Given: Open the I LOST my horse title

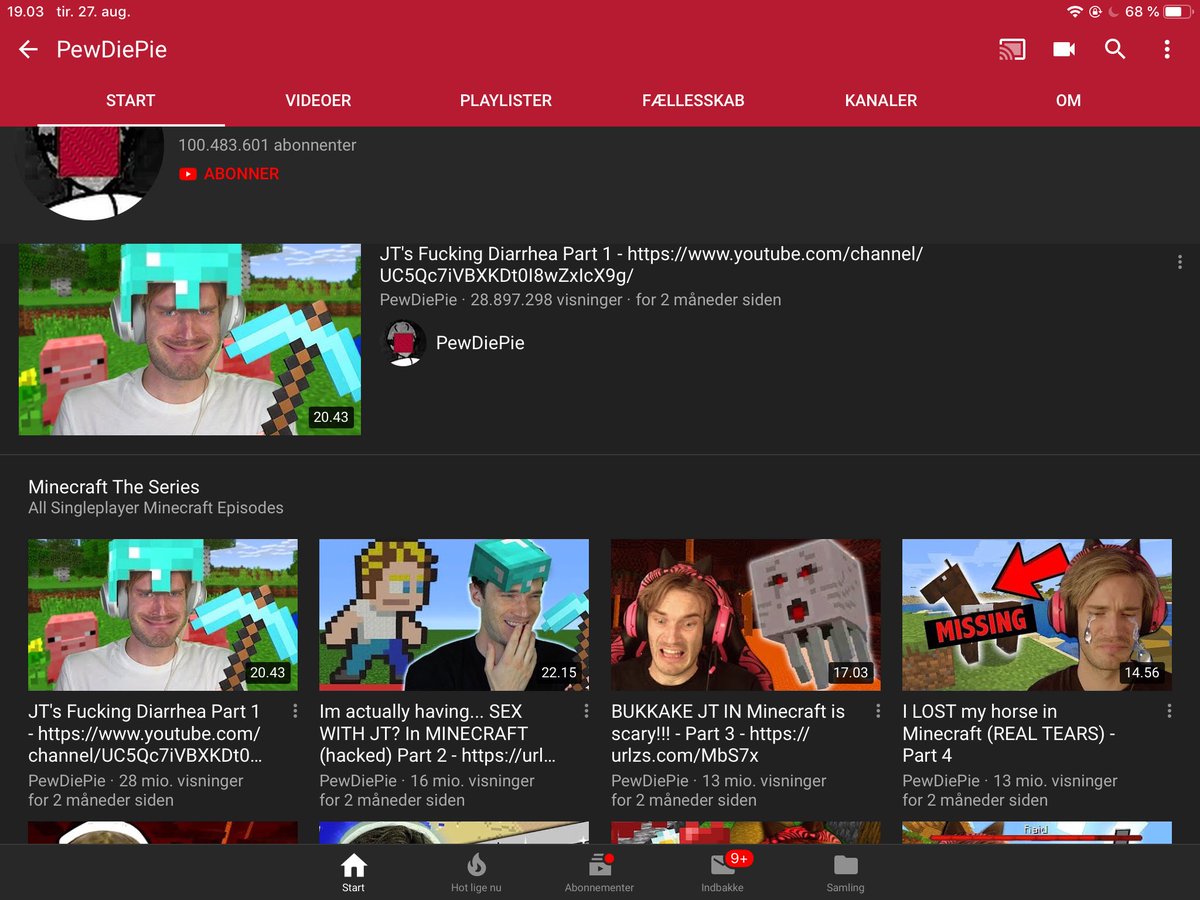Looking at the screenshot, I should coord(1009,733).
